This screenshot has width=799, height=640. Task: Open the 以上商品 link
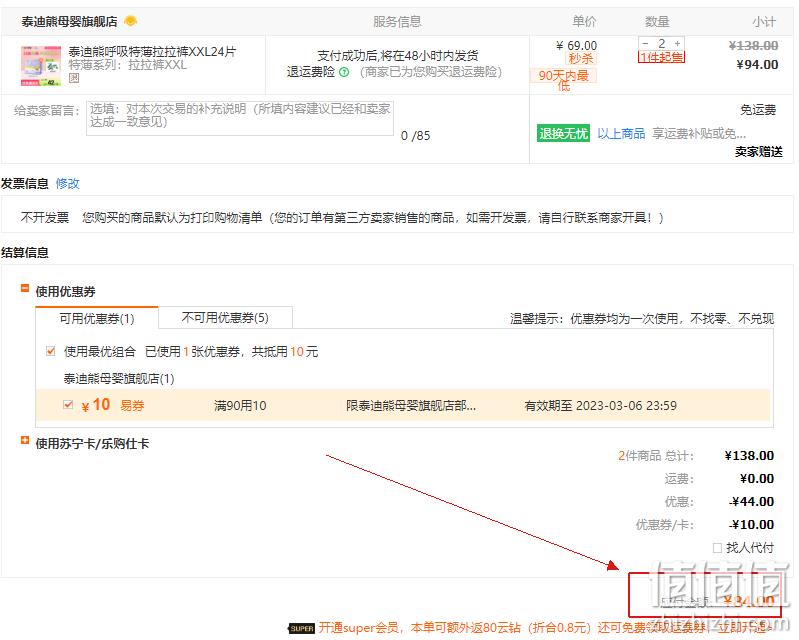(x=621, y=134)
